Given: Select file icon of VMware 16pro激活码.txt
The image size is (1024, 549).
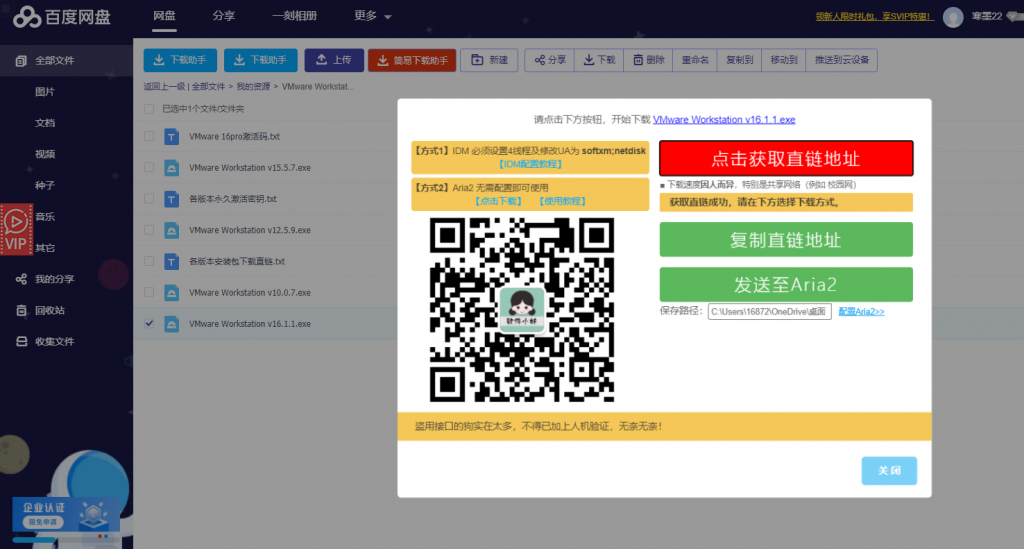Looking at the screenshot, I should (x=171, y=136).
